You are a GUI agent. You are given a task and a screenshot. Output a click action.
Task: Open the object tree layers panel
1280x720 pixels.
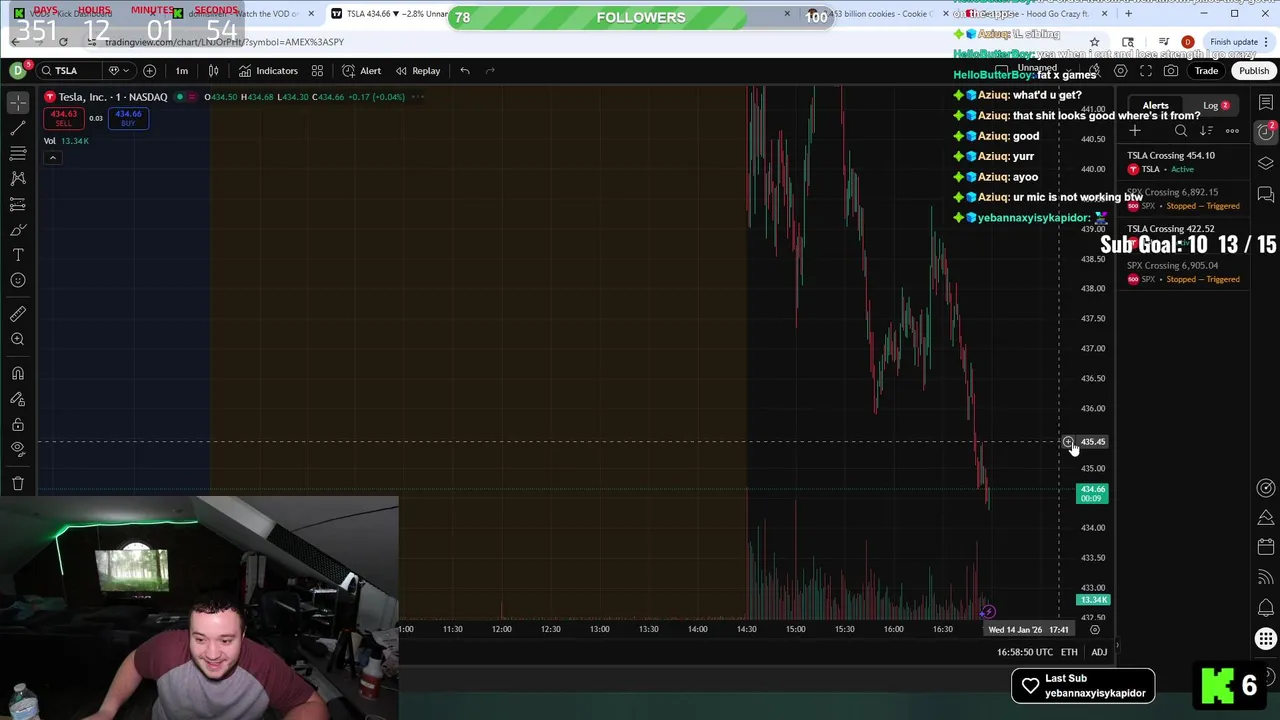1265,163
